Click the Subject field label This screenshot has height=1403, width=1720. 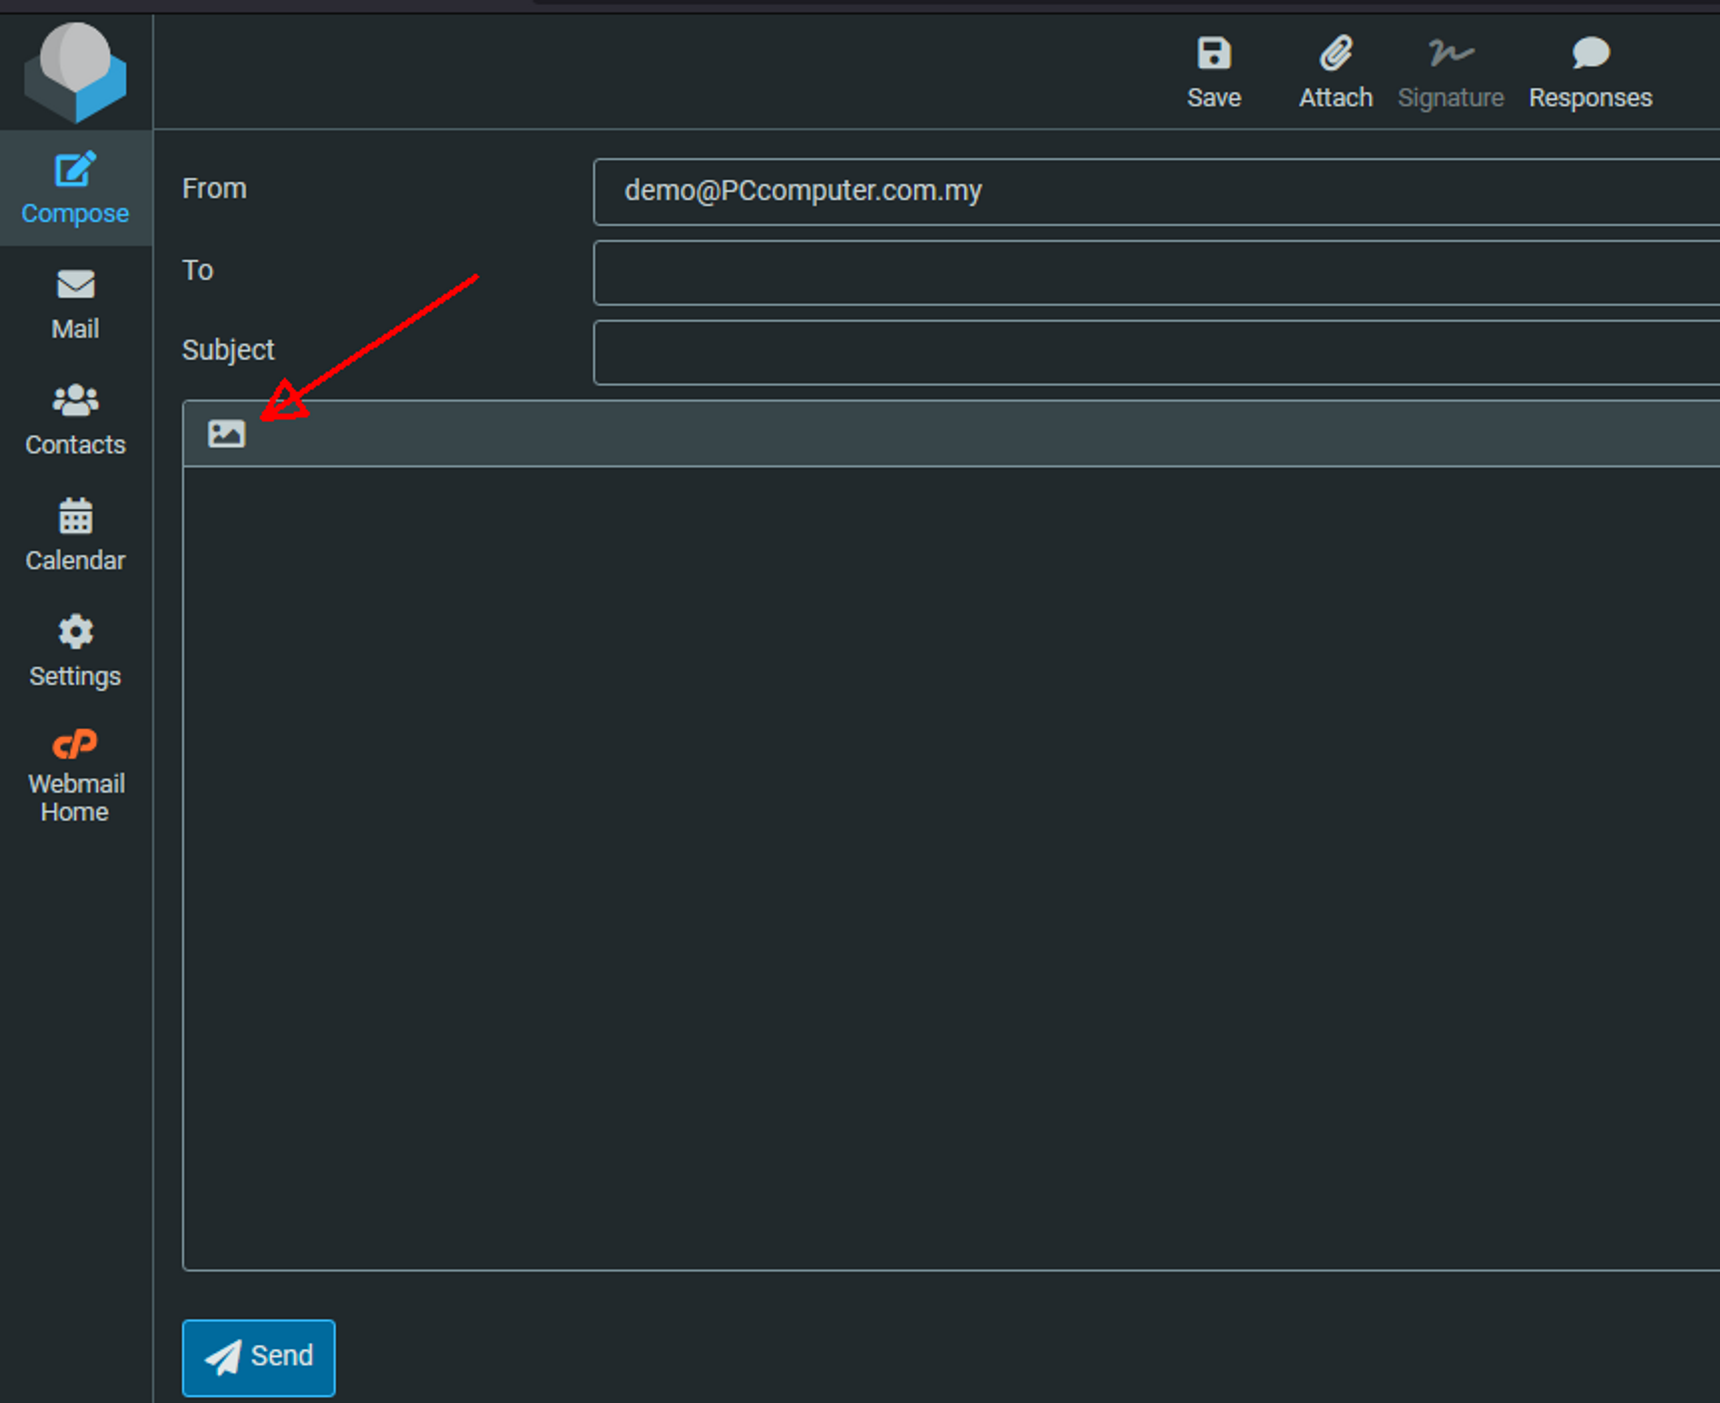click(228, 350)
